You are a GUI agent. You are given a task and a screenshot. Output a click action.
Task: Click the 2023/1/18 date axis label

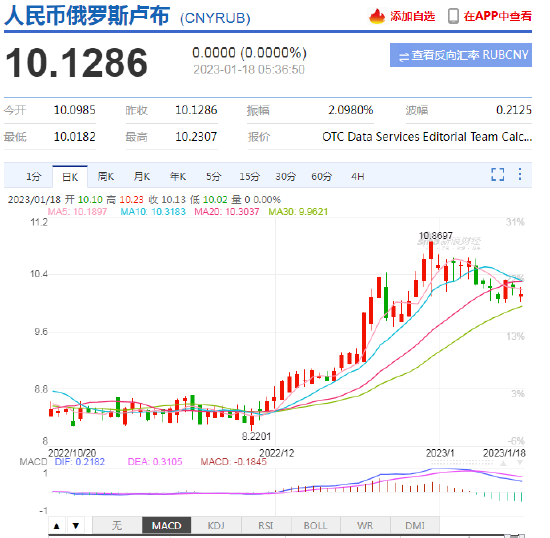click(504, 453)
